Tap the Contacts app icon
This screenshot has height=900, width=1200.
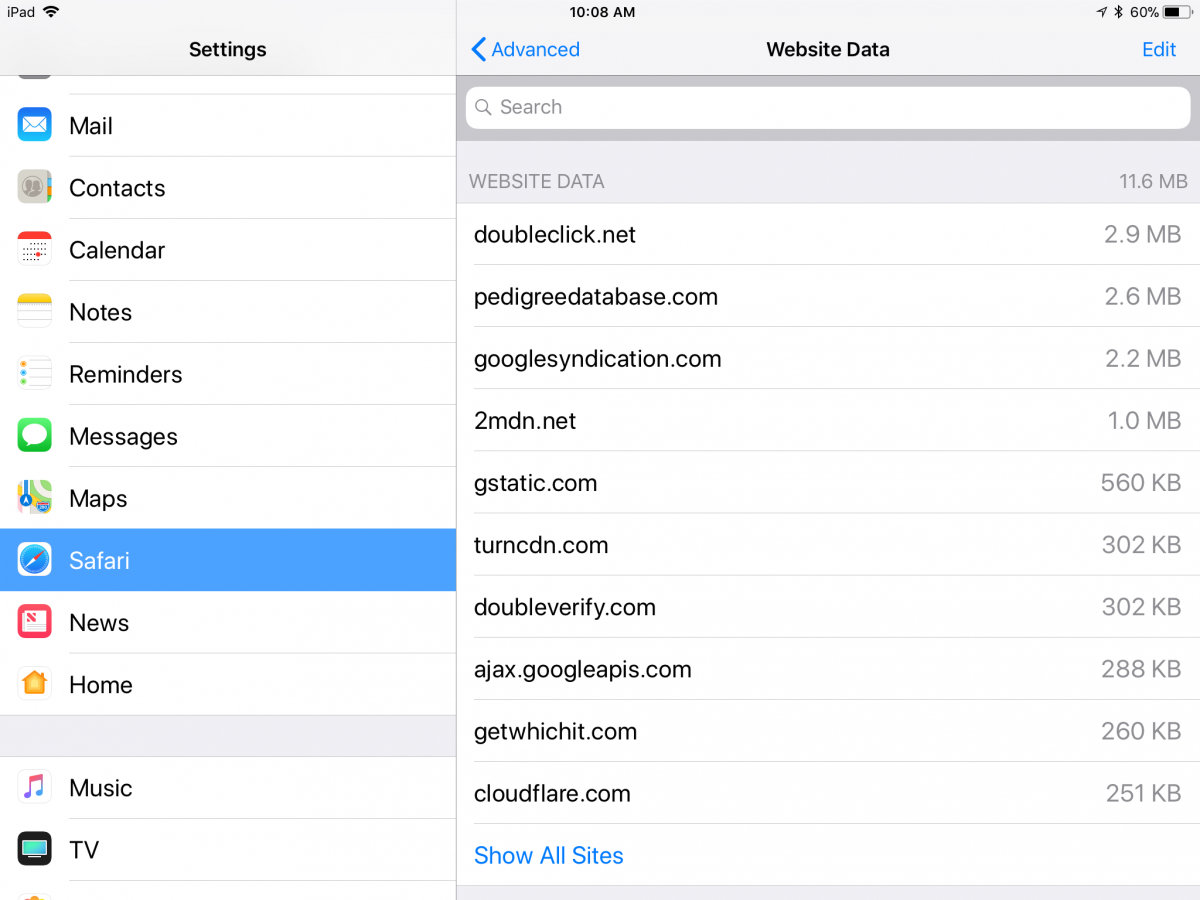pos(35,188)
